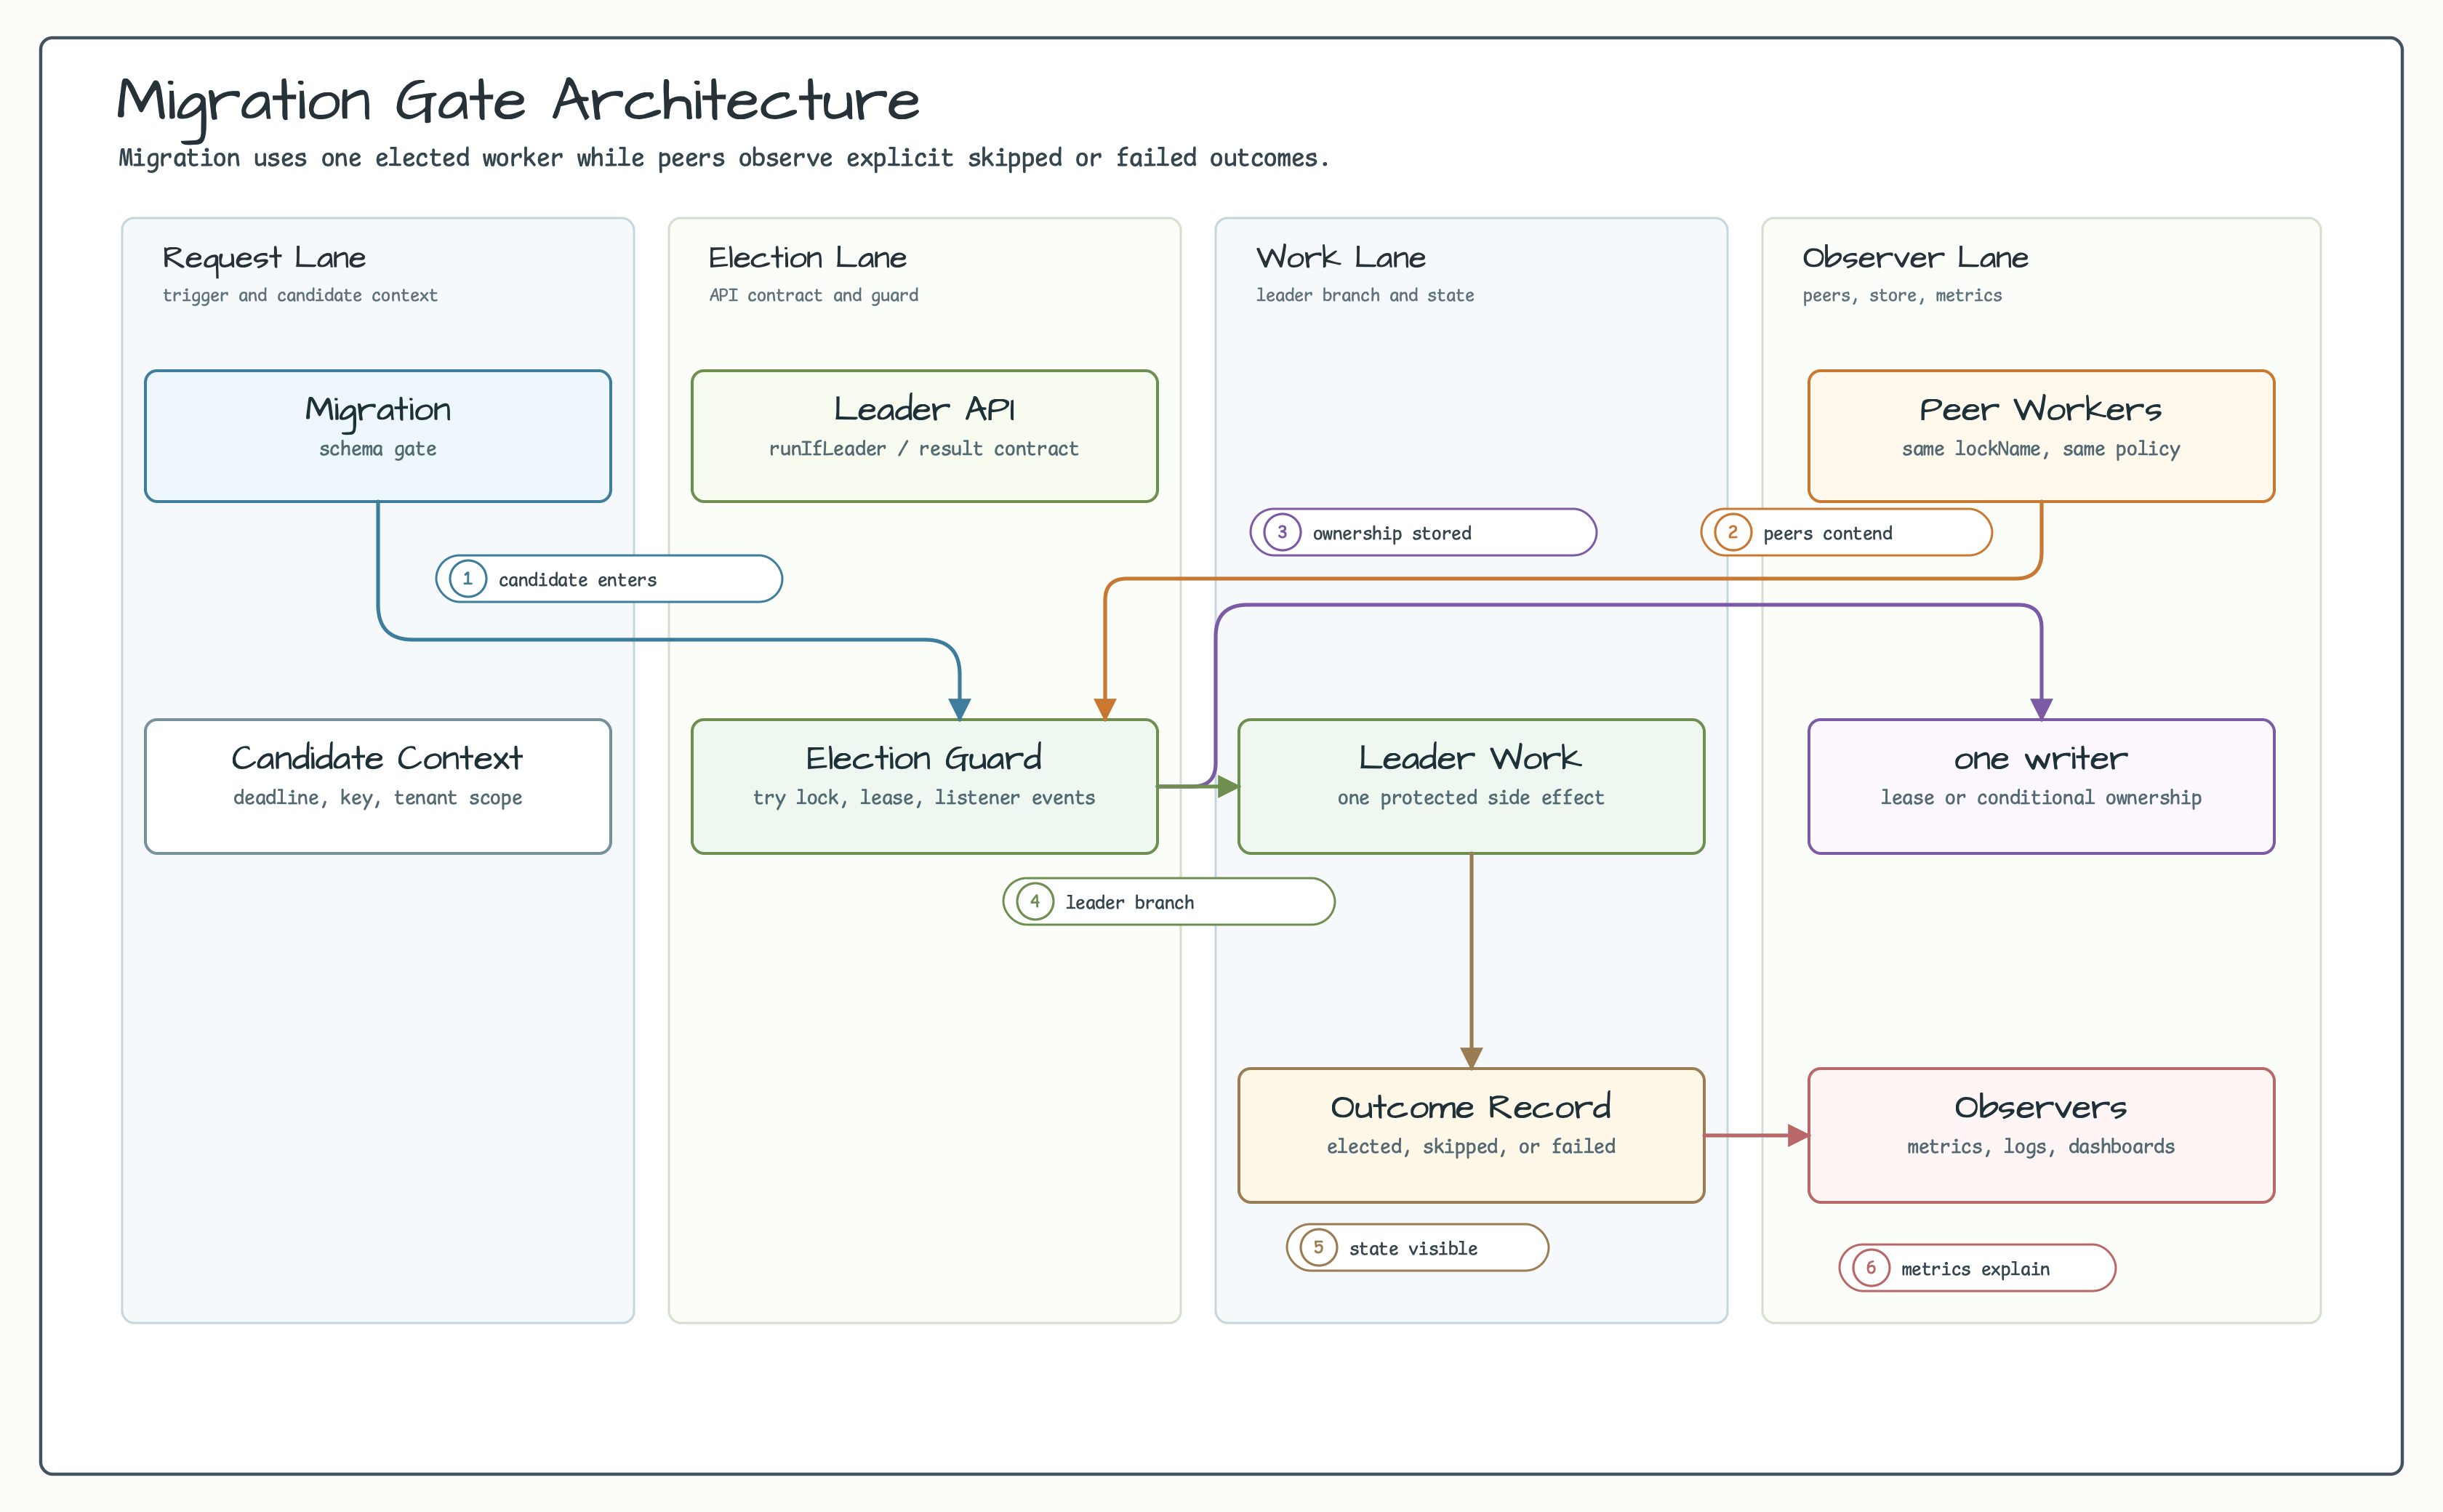Click step 3 number badge
The image size is (2443, 1512).
(1281, 532)
